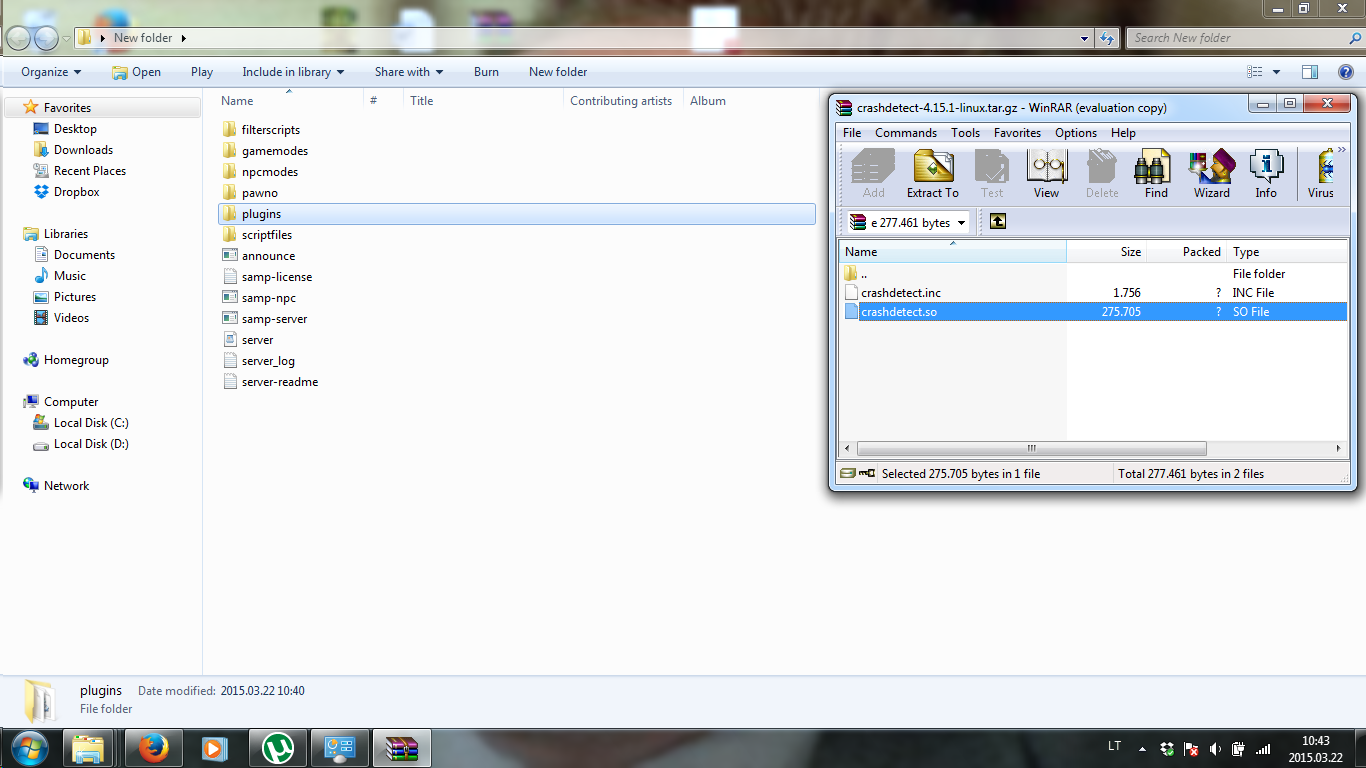Viewport: 1366px width, 768px height.
Task: Click the network signal tray icon
Action: [x=1263, y=748]
